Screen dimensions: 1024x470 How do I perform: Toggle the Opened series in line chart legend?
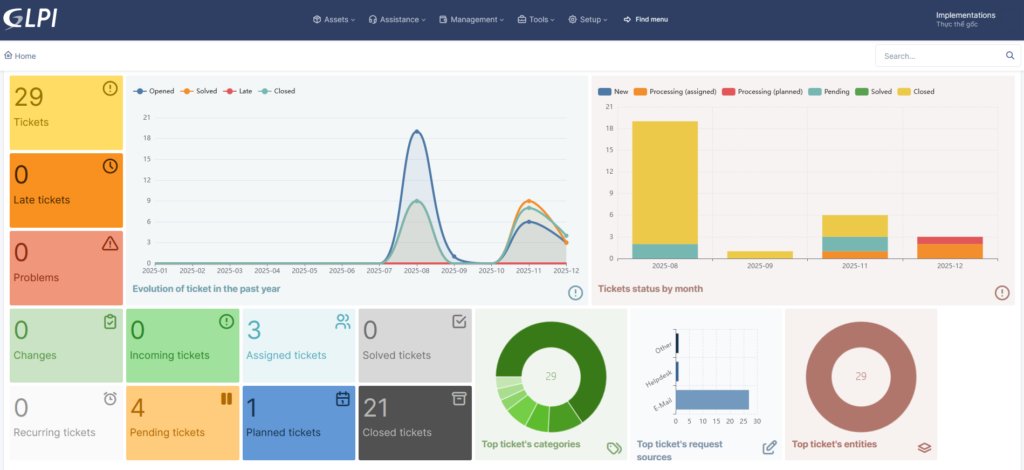pyautogui.click(x=153, y=91)
